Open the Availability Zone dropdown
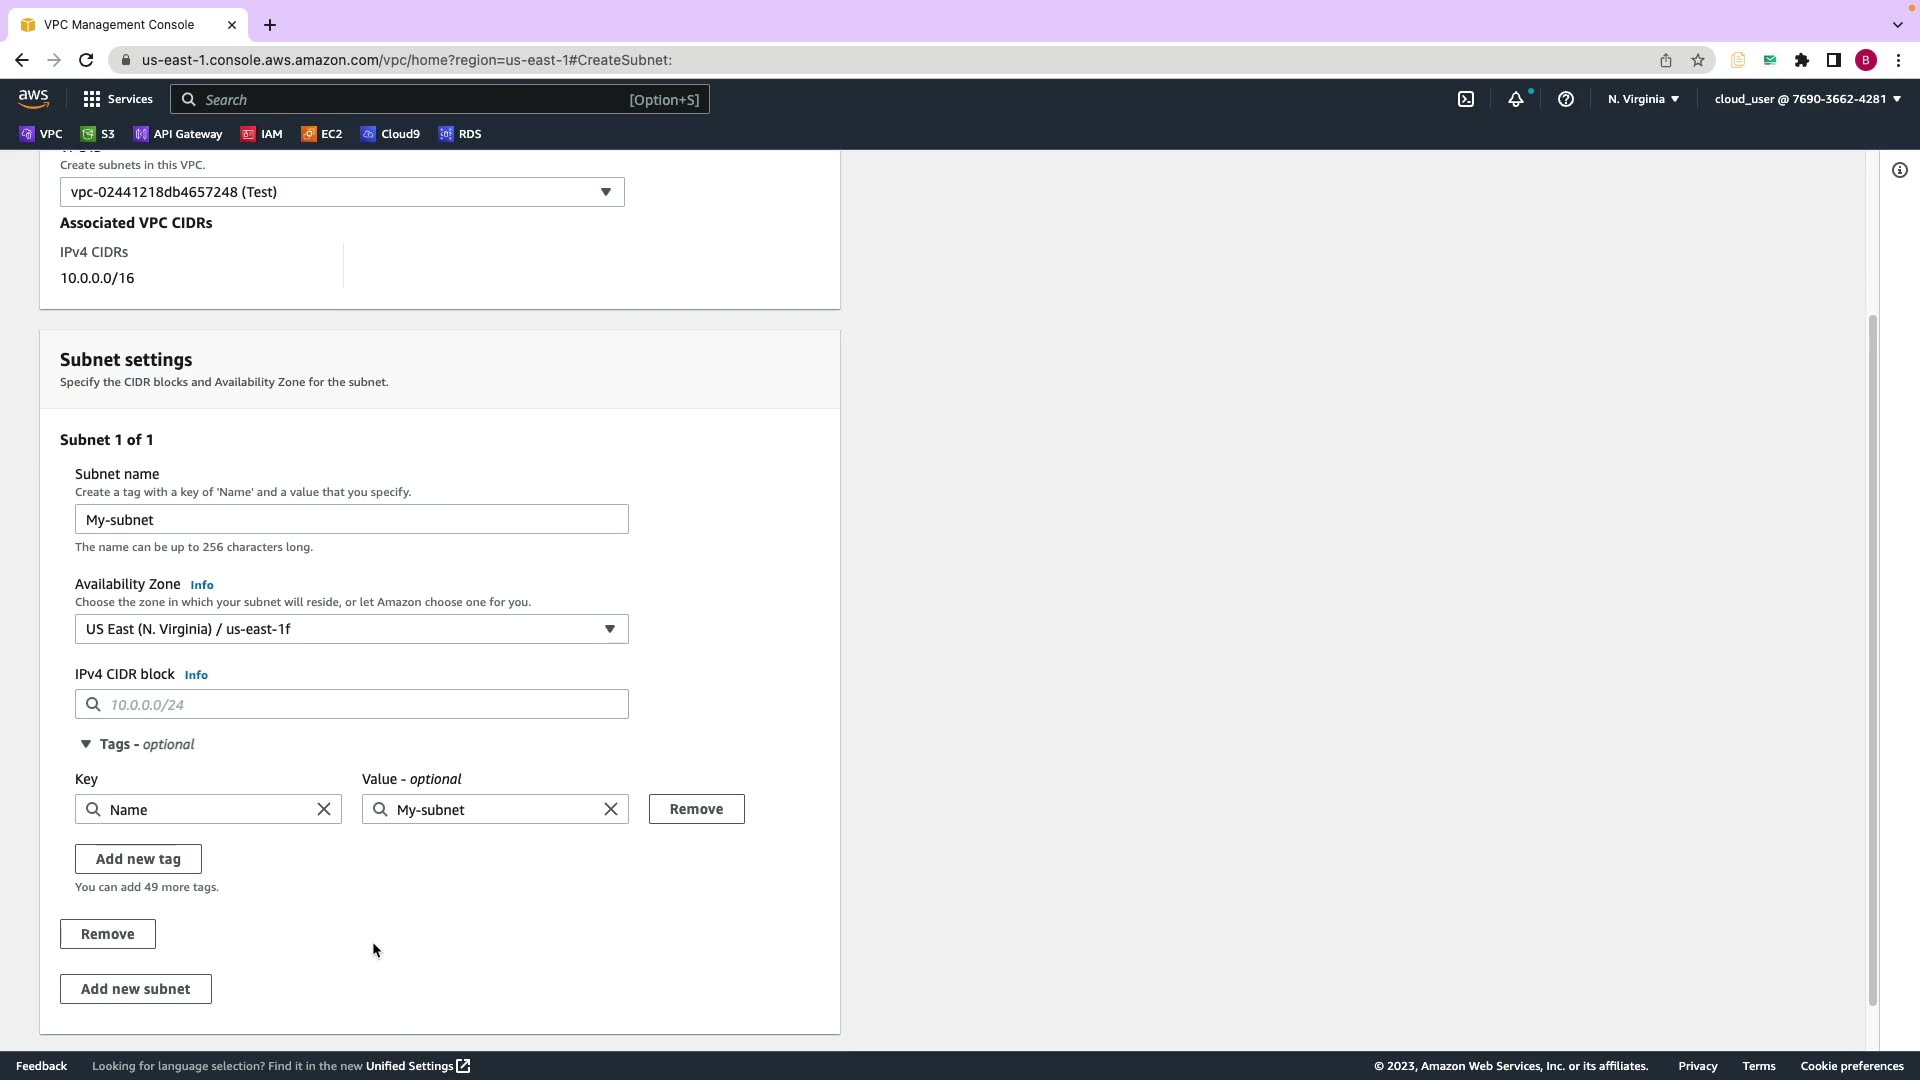The height and width of the screenshot is (1080, 1920). pyautogui.click(x=351, y=629)
